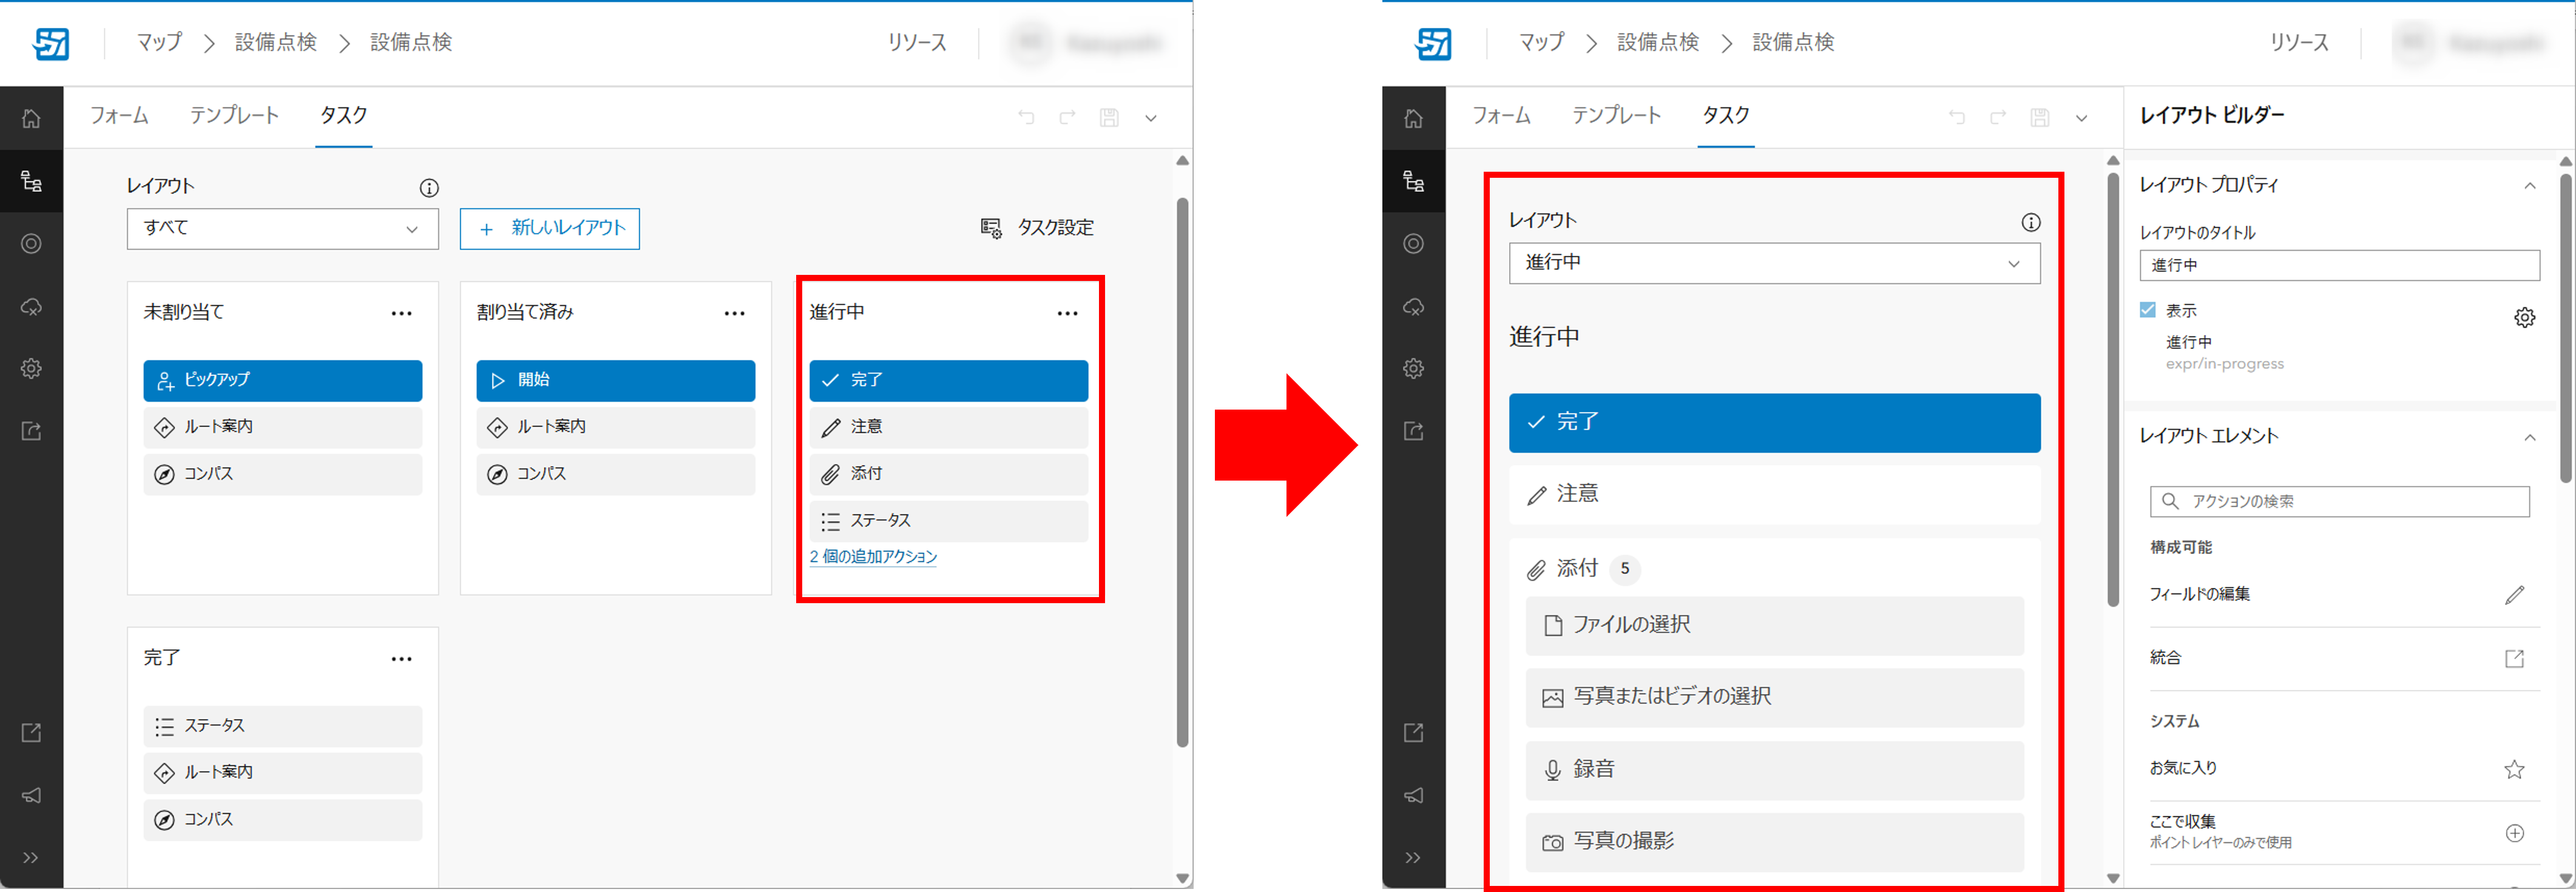The image size is (2576, 892).
Task: Click the pencil icon for フィールドの編集
Action: coord(2514,595)
